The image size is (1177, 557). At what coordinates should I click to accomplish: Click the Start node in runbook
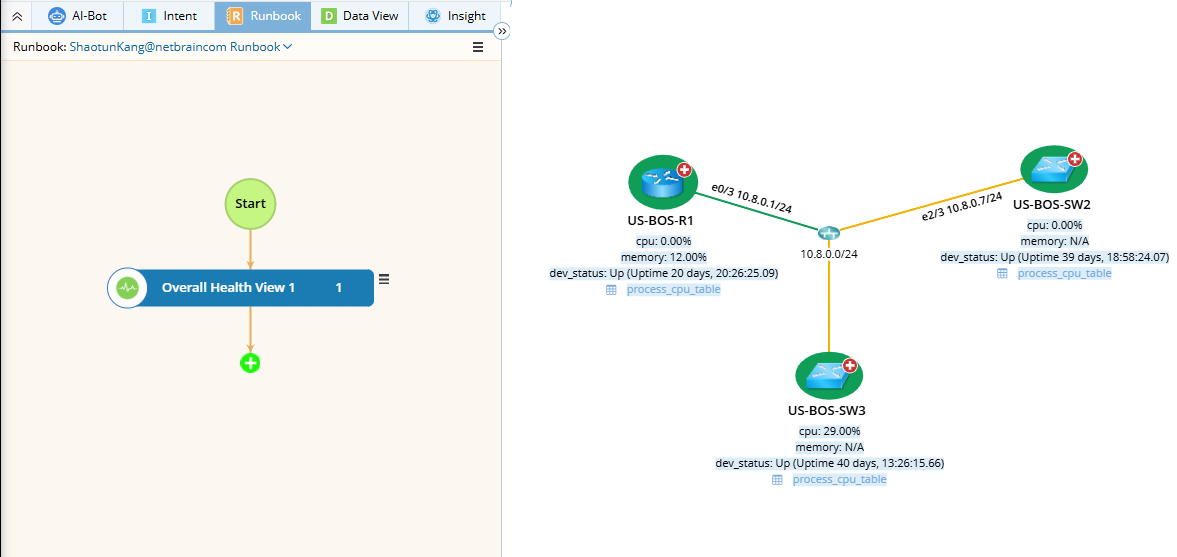(x=251, y=203)
